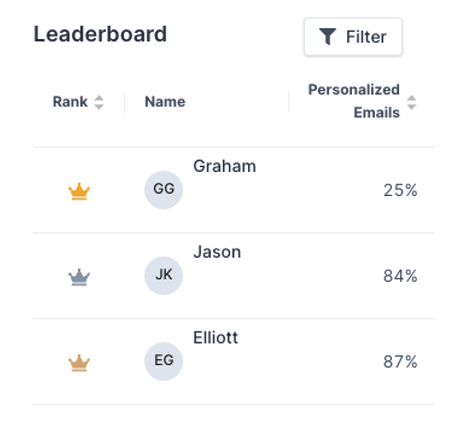Click the Rank column header
This screenshot has width=451, height=424.
[x=70, y=102]
